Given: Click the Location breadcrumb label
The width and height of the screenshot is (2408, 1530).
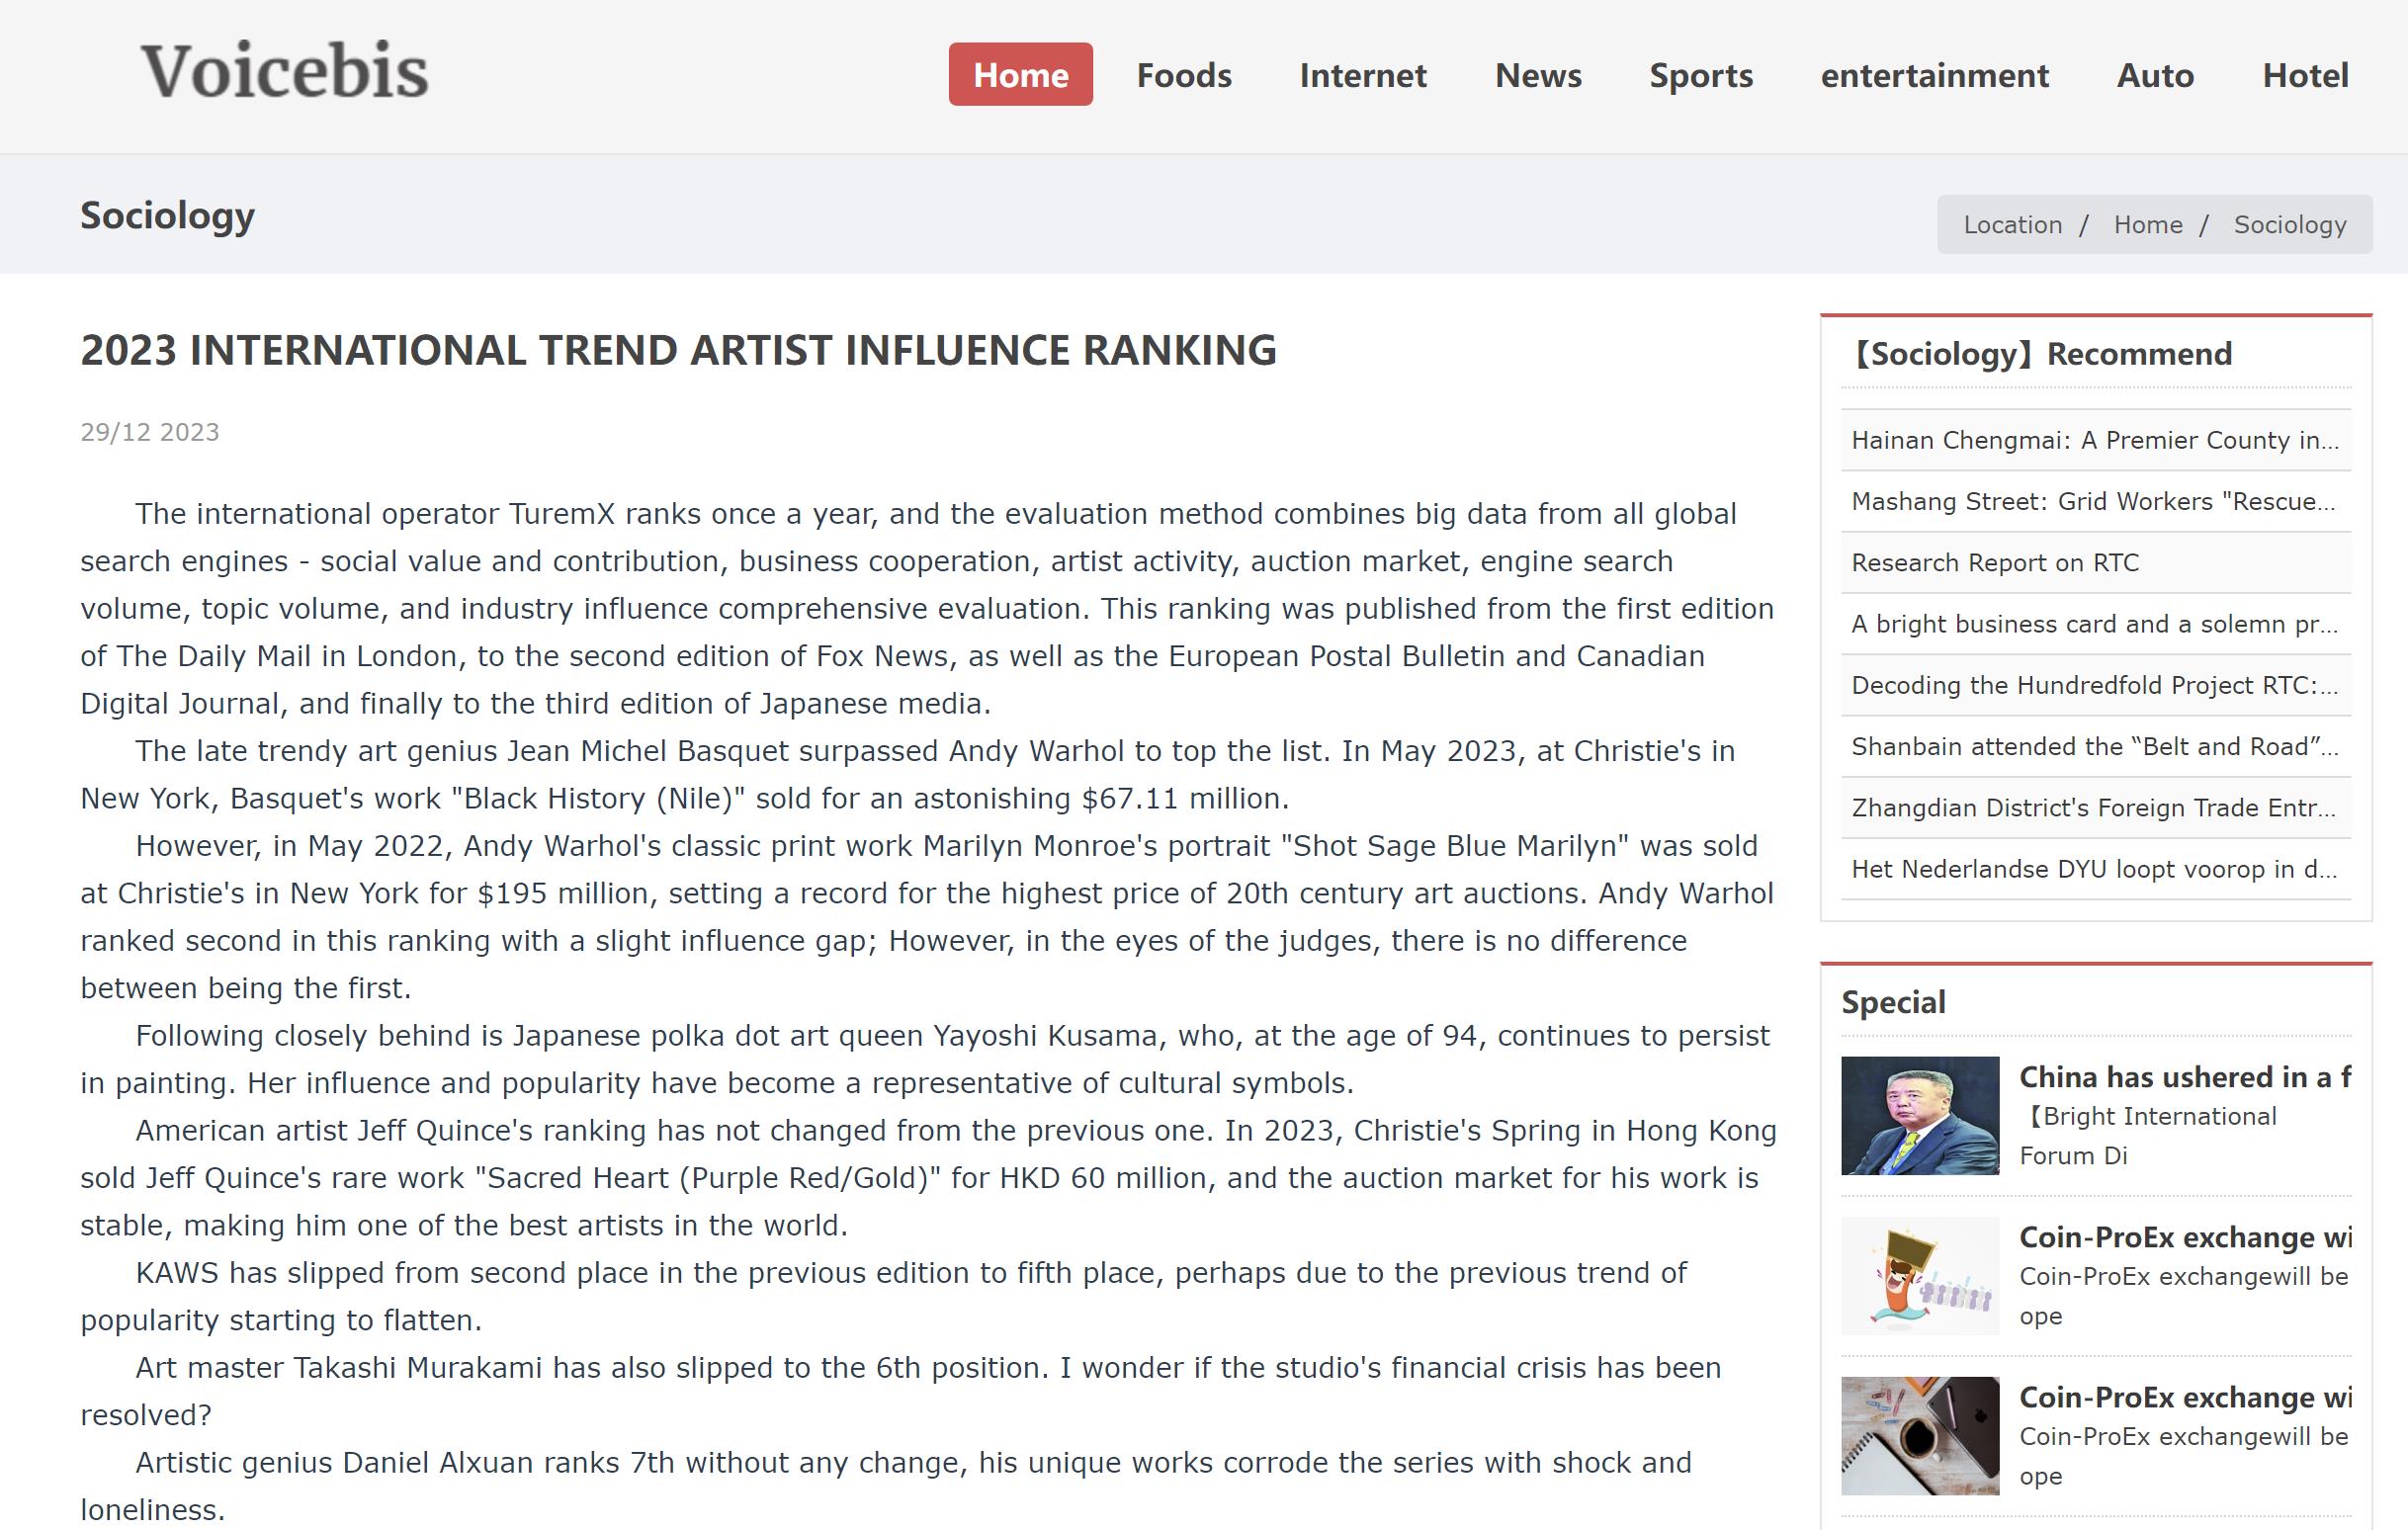Looking at the screenshot, I should click(2012, 225).
